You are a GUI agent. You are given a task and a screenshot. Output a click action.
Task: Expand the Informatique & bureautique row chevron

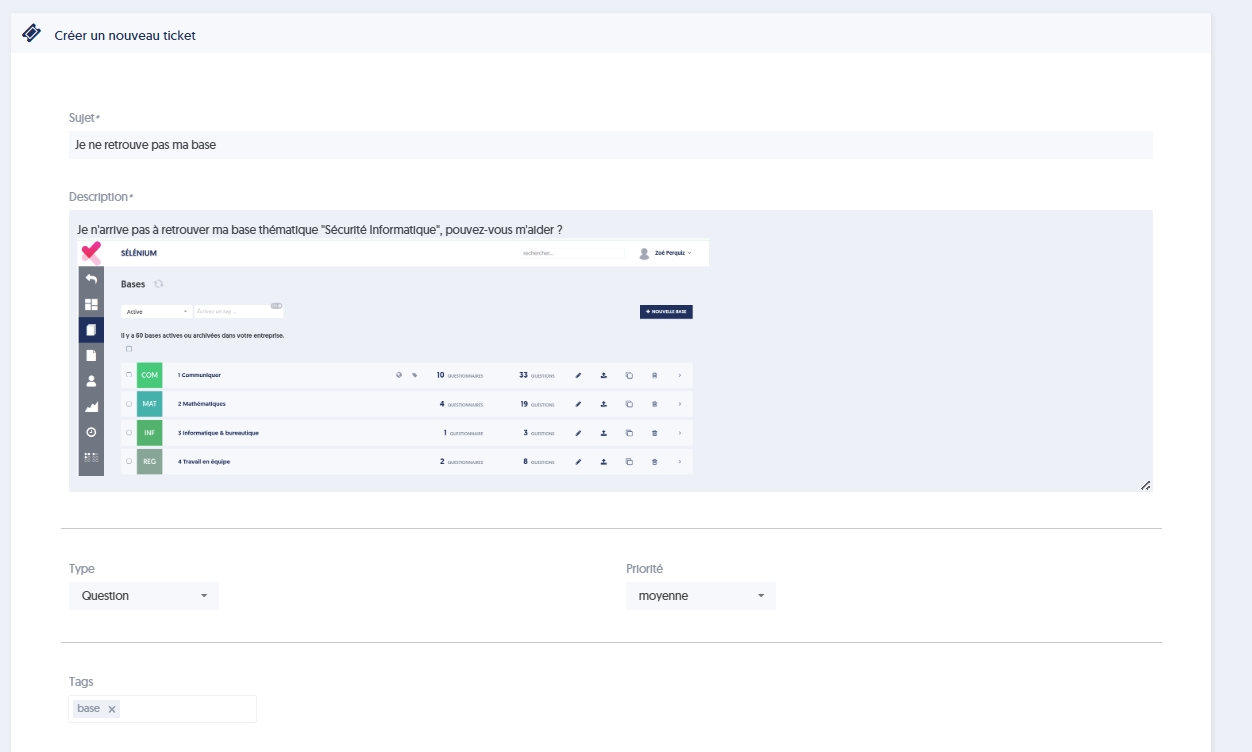point(680,433)
